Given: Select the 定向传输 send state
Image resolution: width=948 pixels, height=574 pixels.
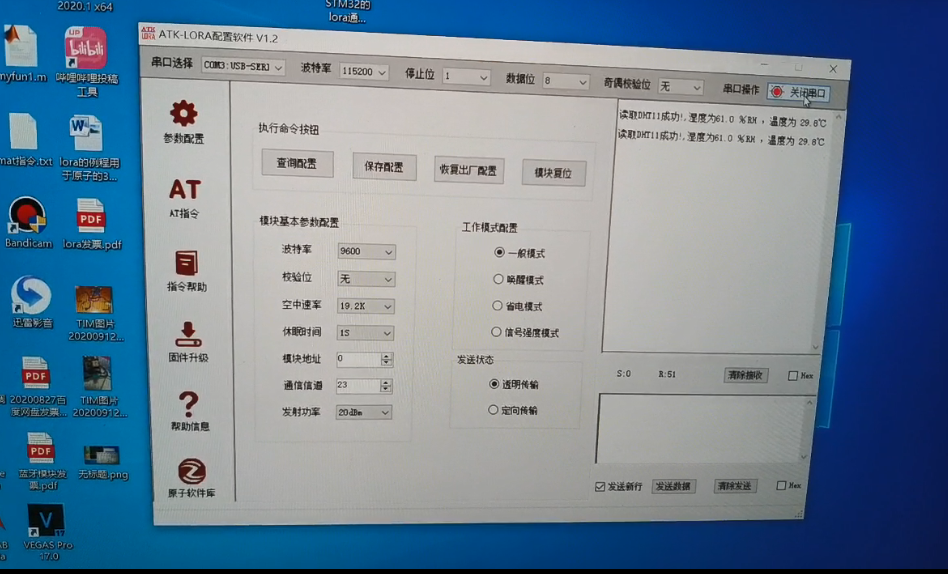Looking at the screenshot, I should coord(493,409).
